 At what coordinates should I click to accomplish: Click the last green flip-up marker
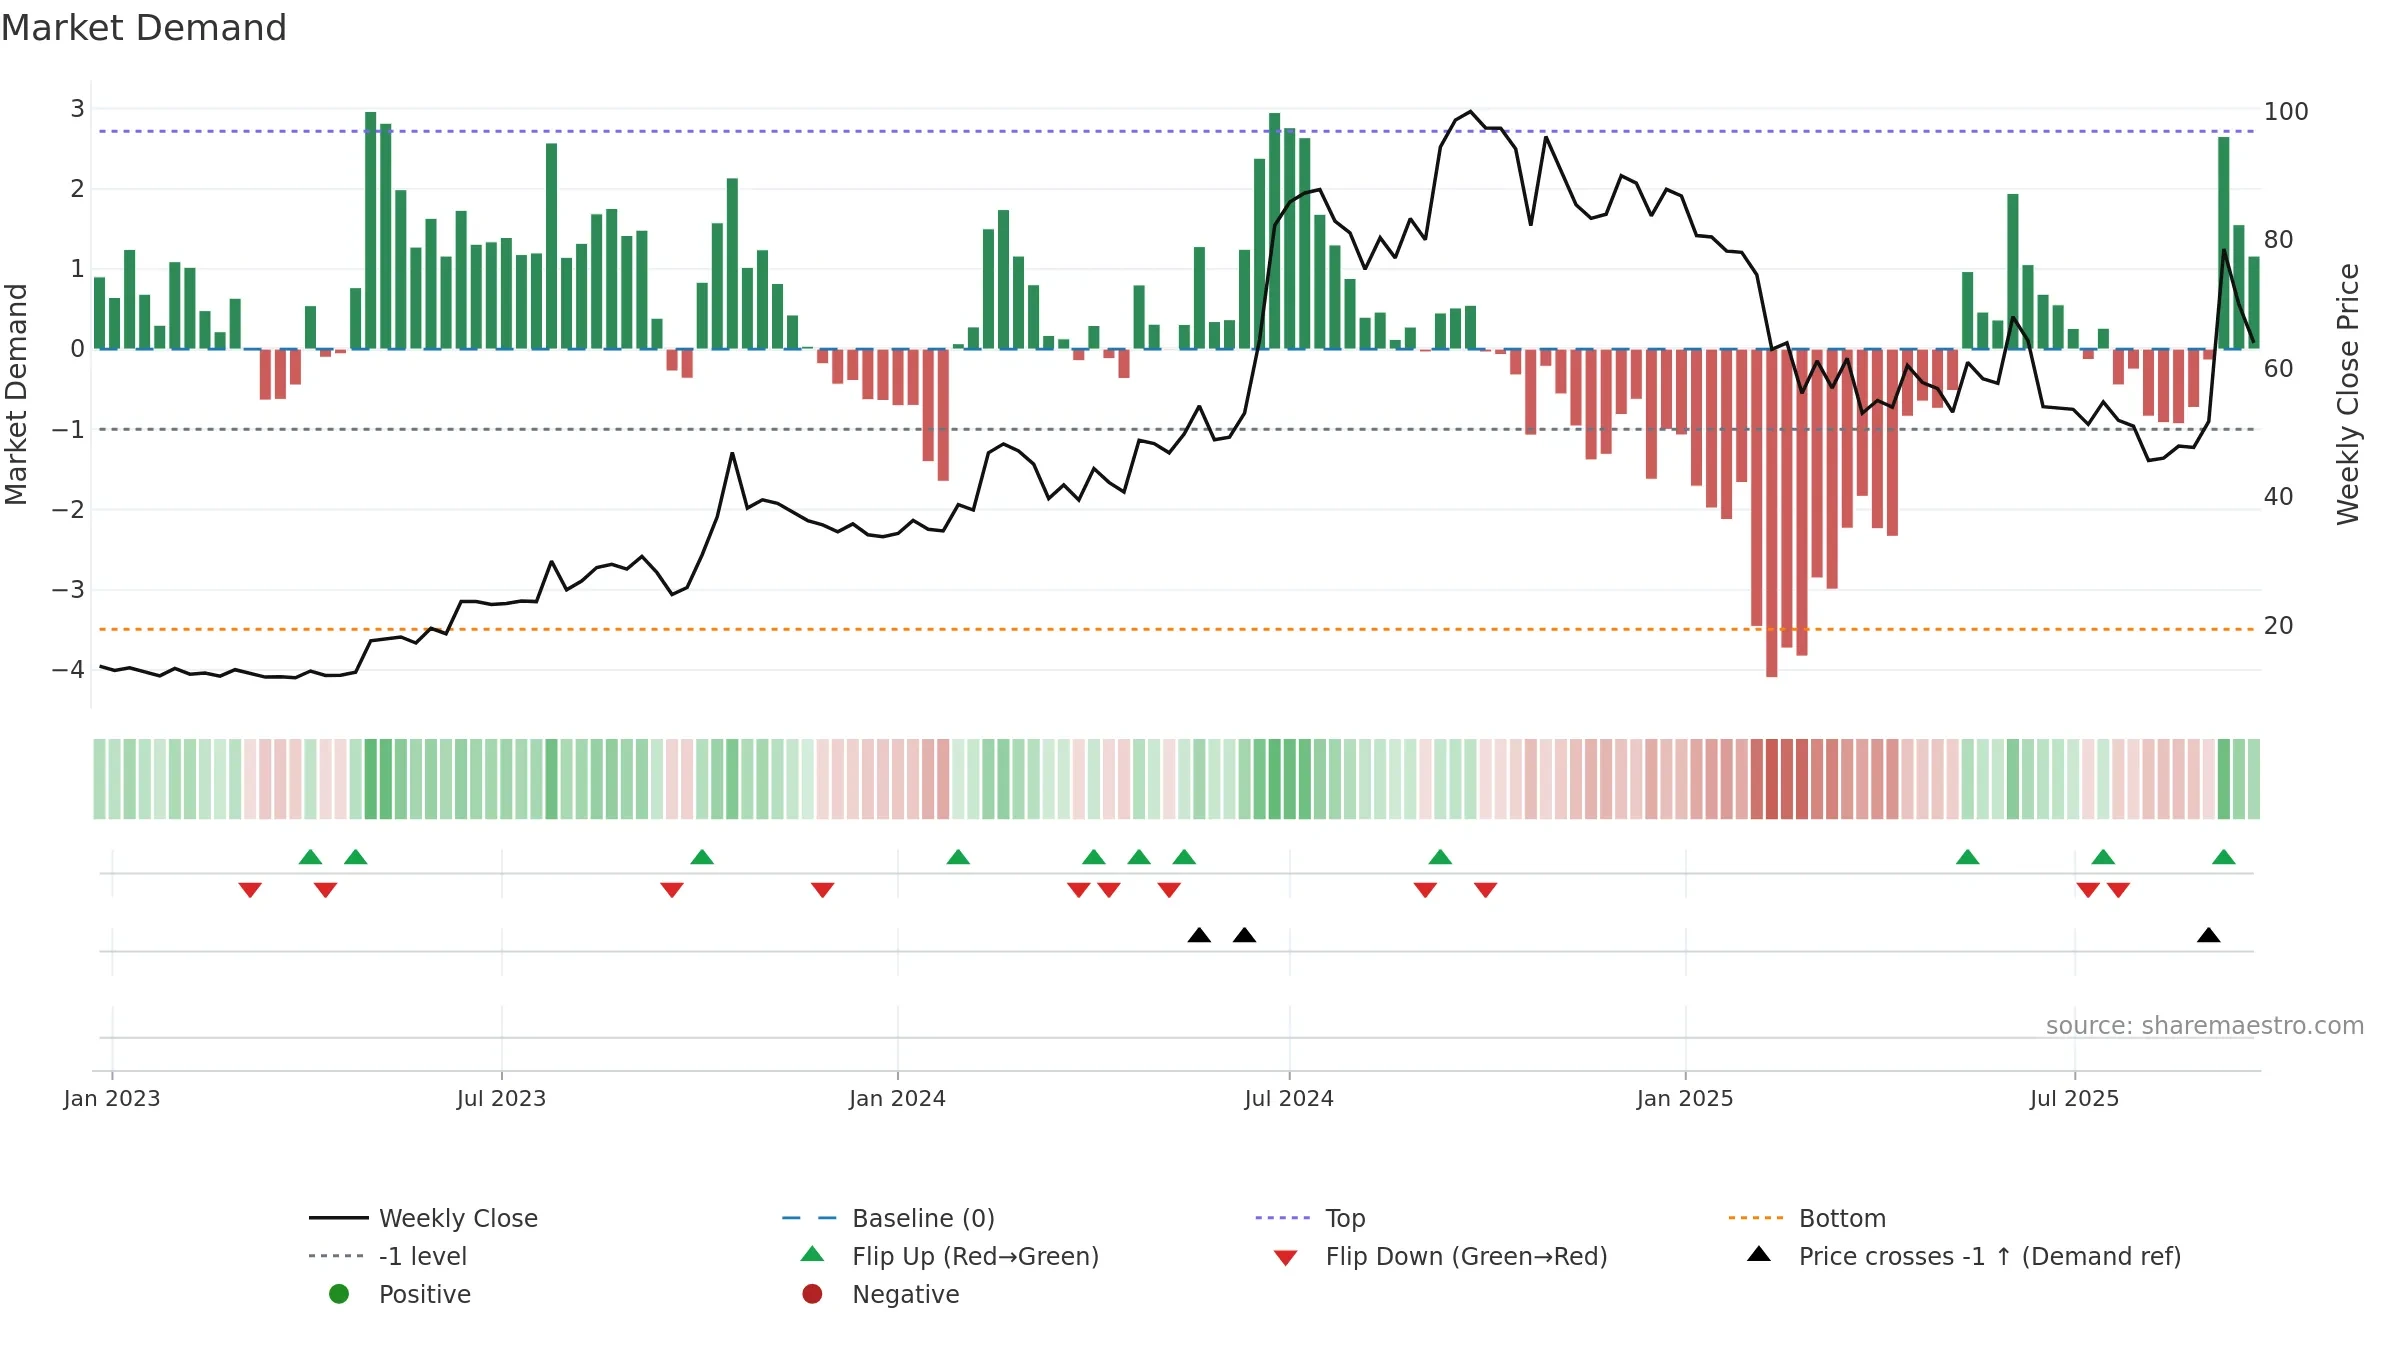(x=2224, y=857)
